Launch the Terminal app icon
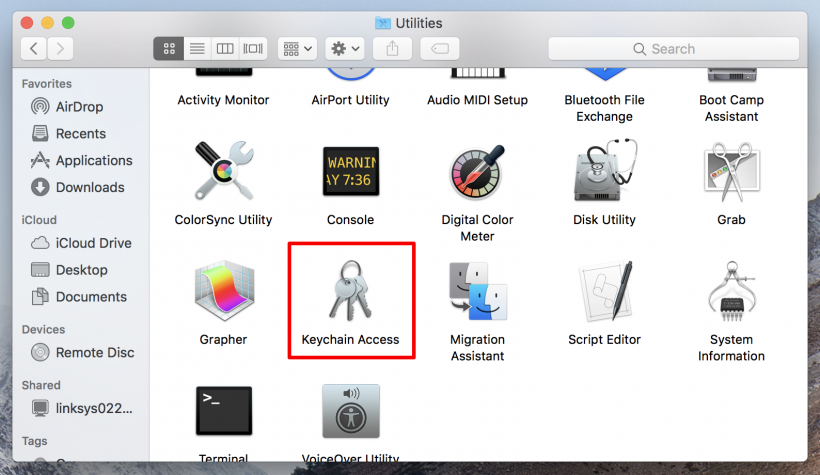Viewport: 820px width, 475px height. pyautogui.click(x=224, y=411)
